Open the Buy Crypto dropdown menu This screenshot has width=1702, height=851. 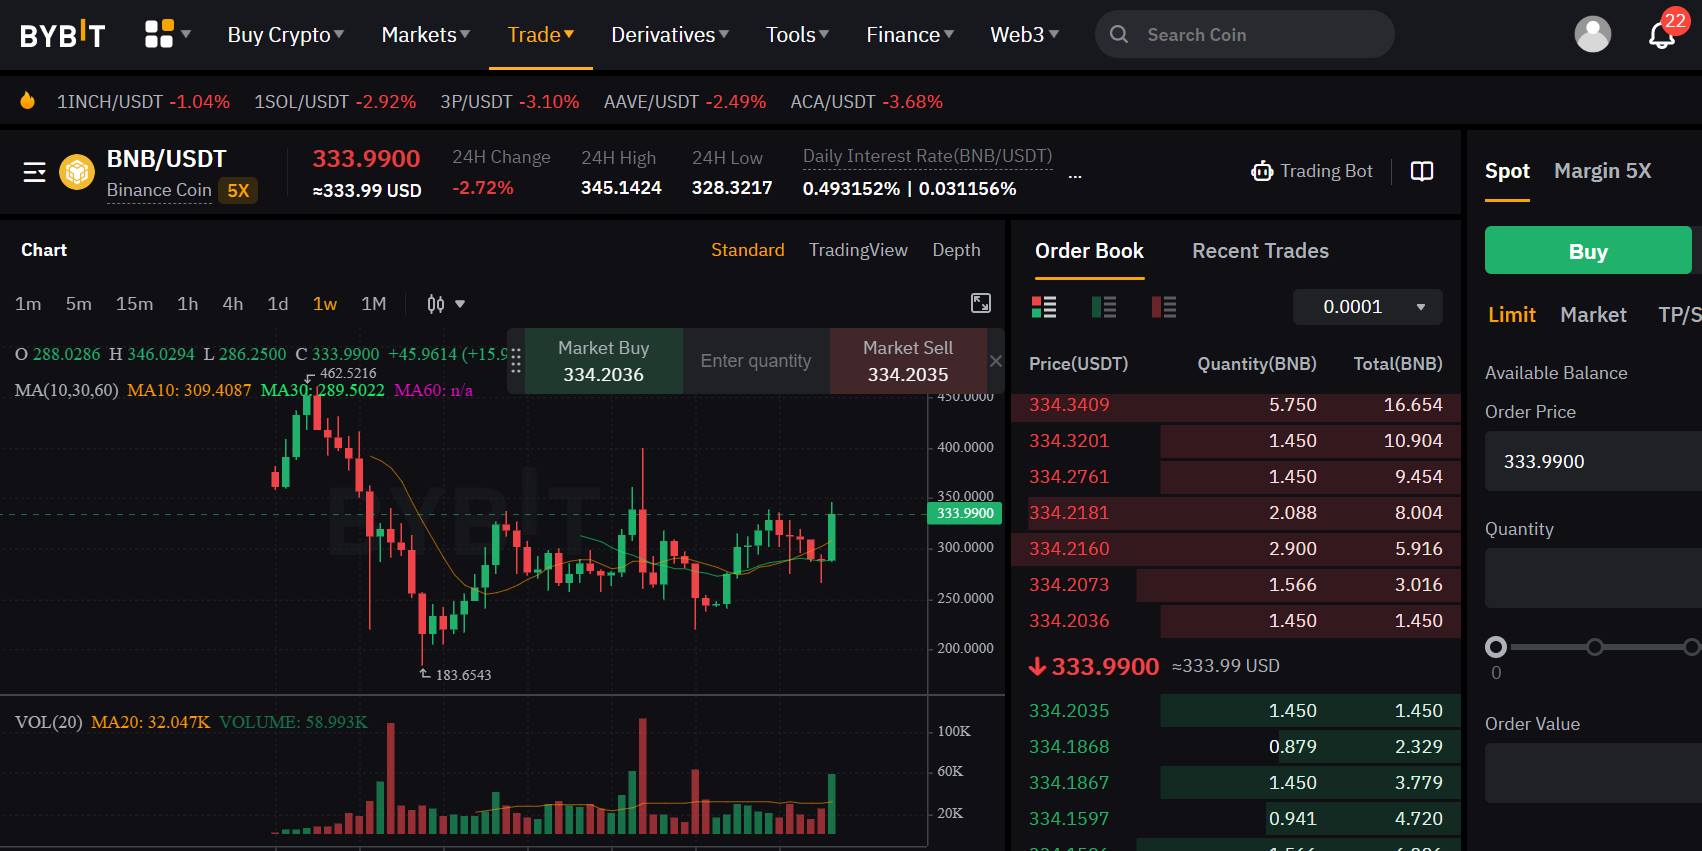286,35
